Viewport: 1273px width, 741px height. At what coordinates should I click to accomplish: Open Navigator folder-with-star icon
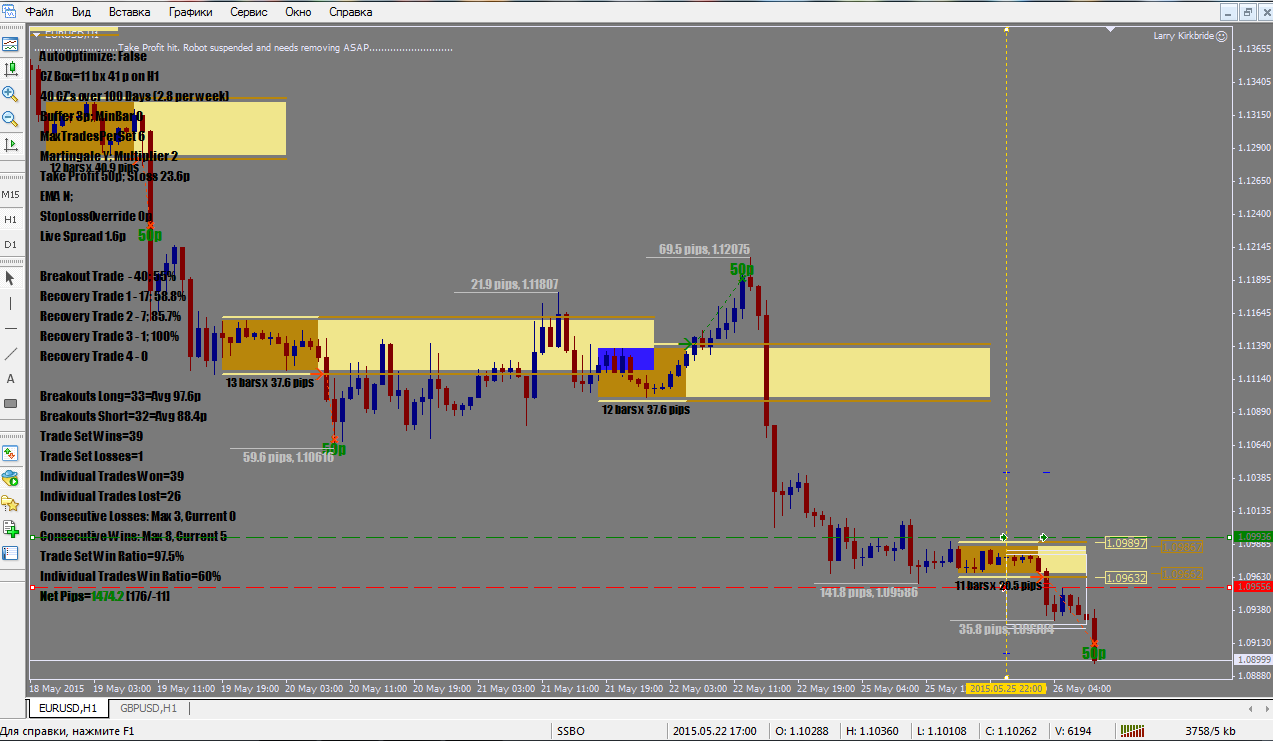(11, 503)
